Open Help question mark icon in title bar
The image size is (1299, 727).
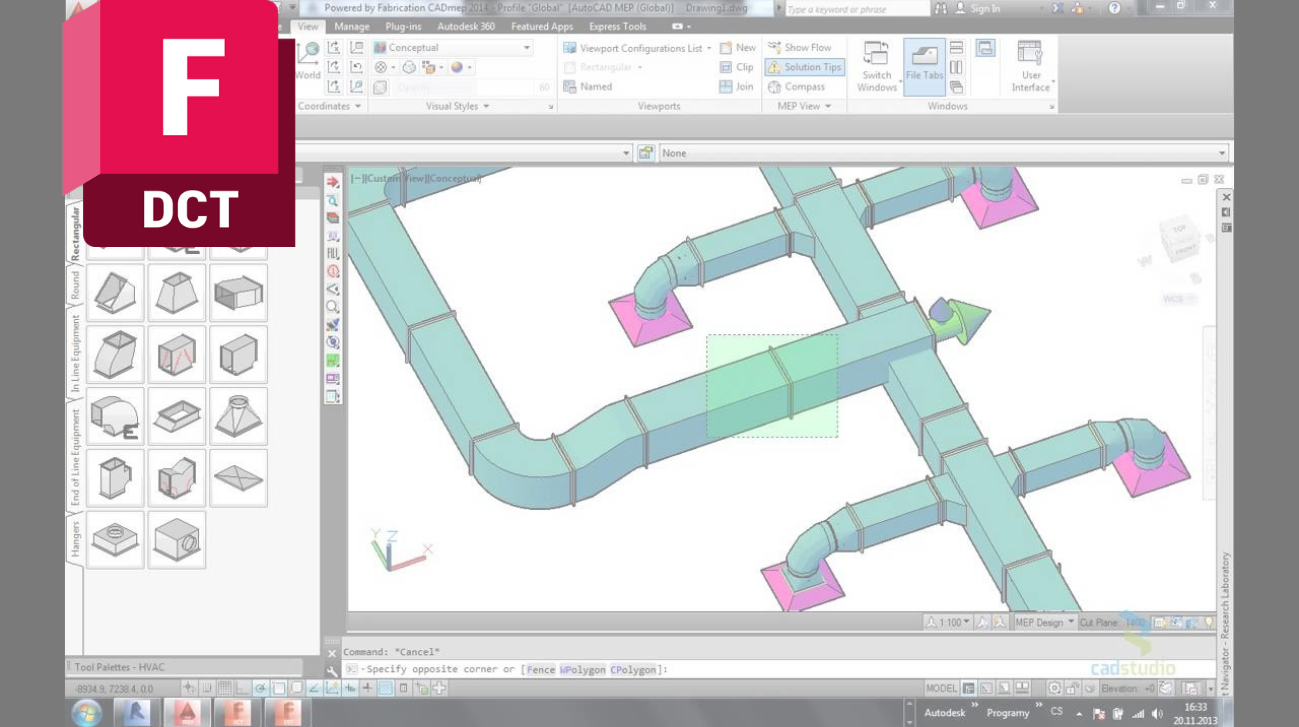pyautogui.click(x=1114, y=8)
